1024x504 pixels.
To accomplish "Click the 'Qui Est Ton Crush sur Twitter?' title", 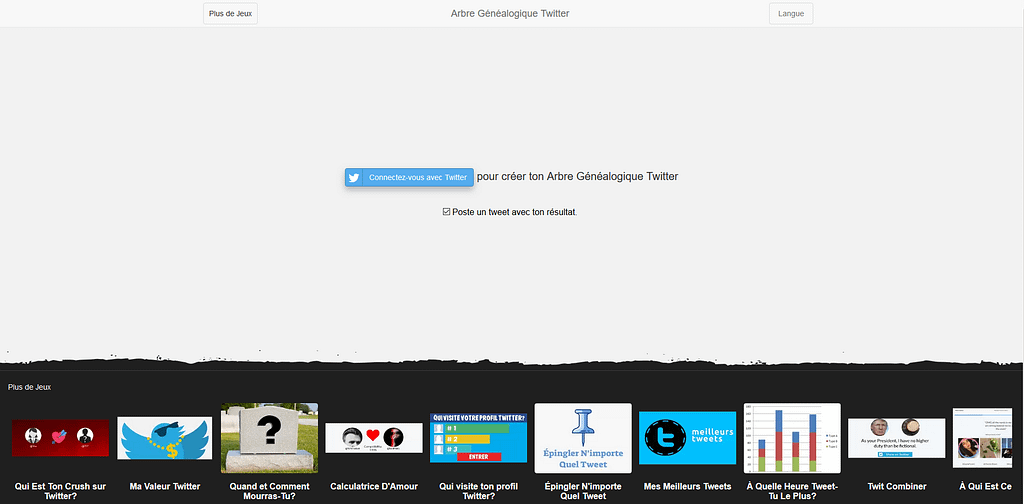I will [60, 491].
